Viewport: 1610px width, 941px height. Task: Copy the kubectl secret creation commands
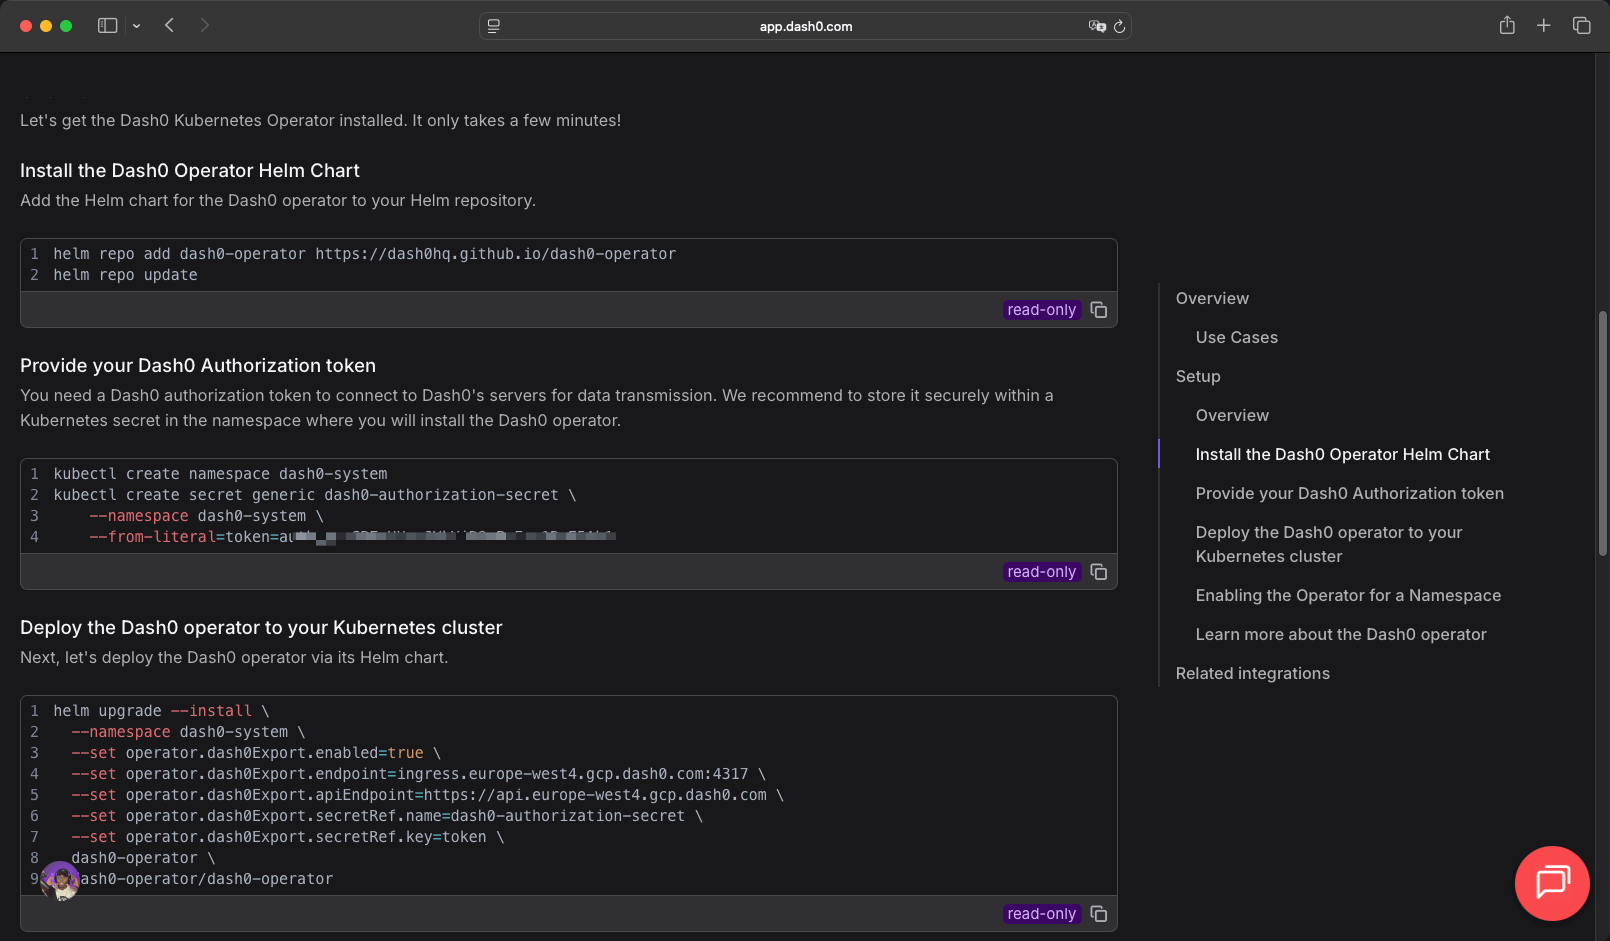click(1098, 571)
